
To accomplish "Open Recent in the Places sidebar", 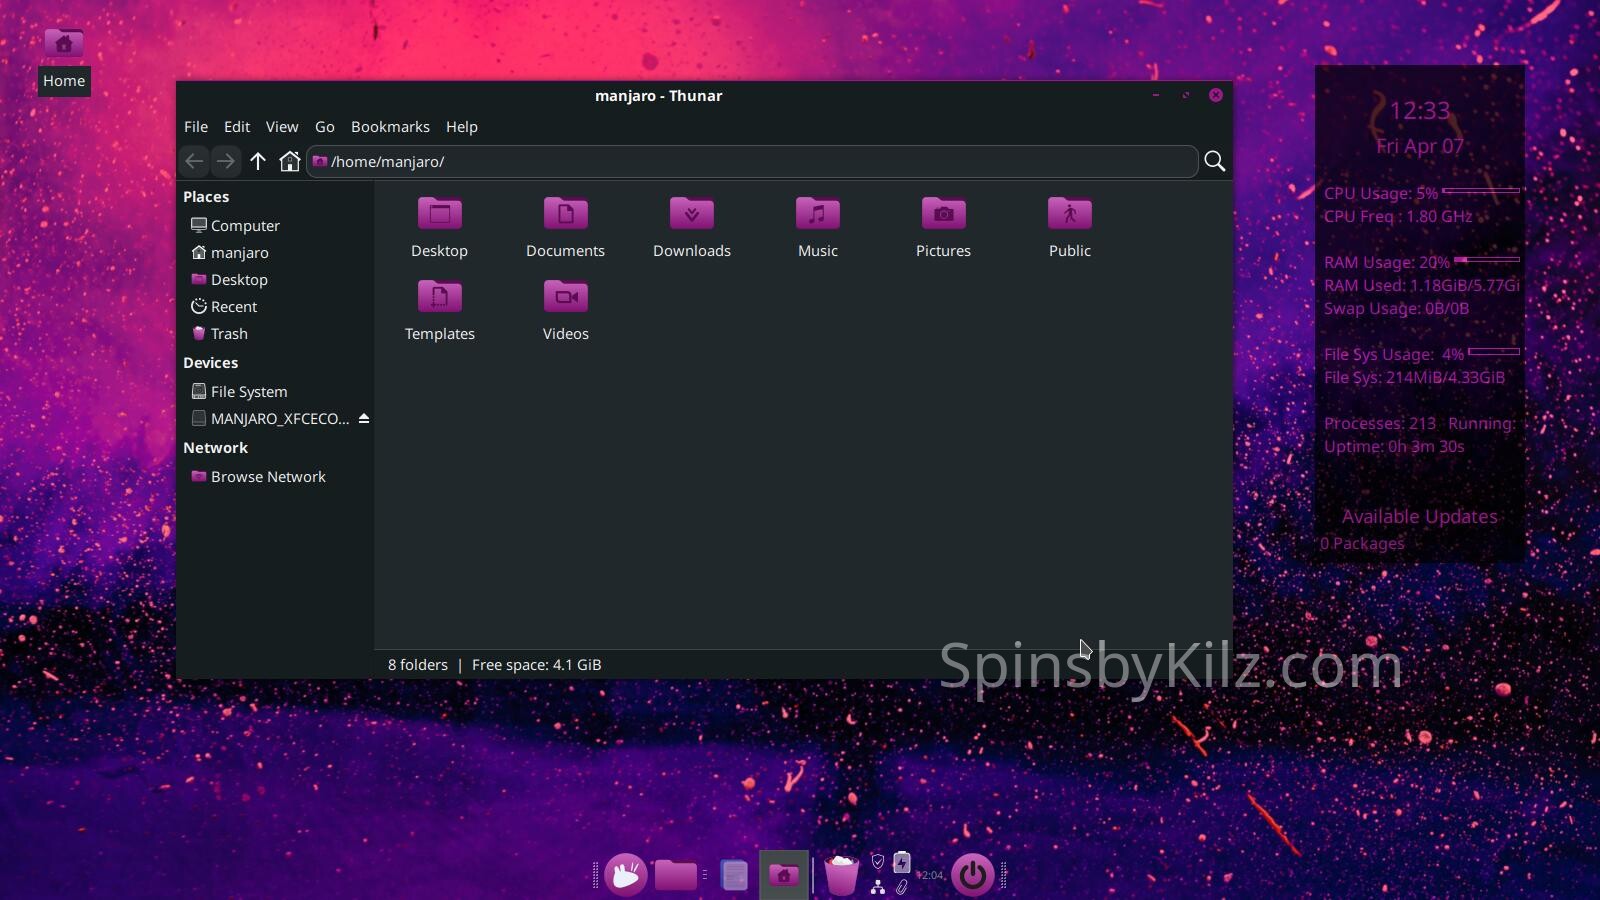I will click(234, 307).
